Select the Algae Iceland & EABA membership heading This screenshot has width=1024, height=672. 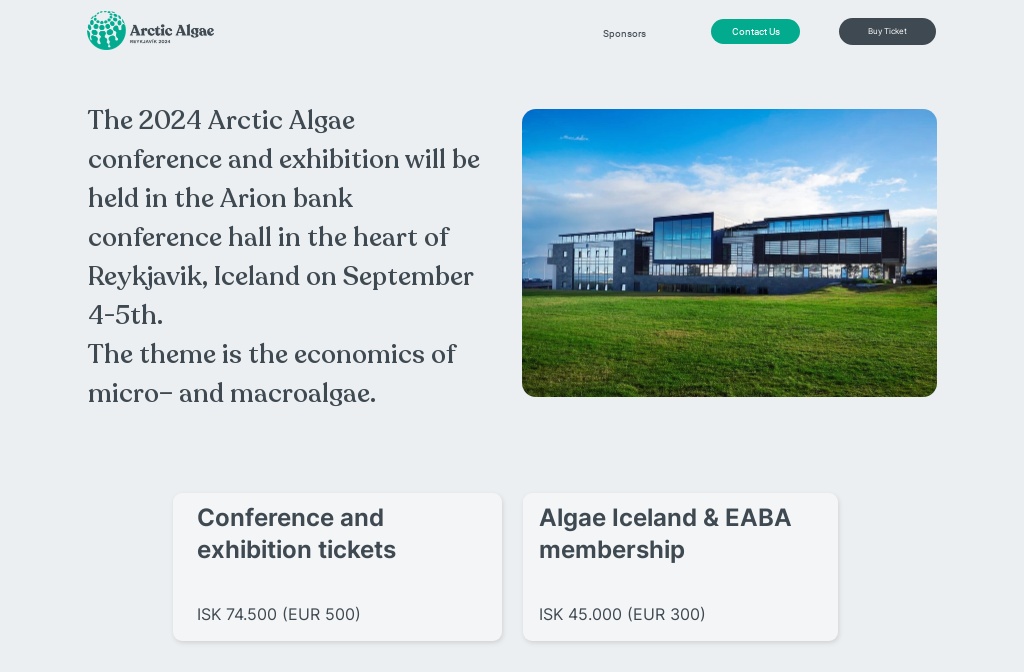[665, 534]
